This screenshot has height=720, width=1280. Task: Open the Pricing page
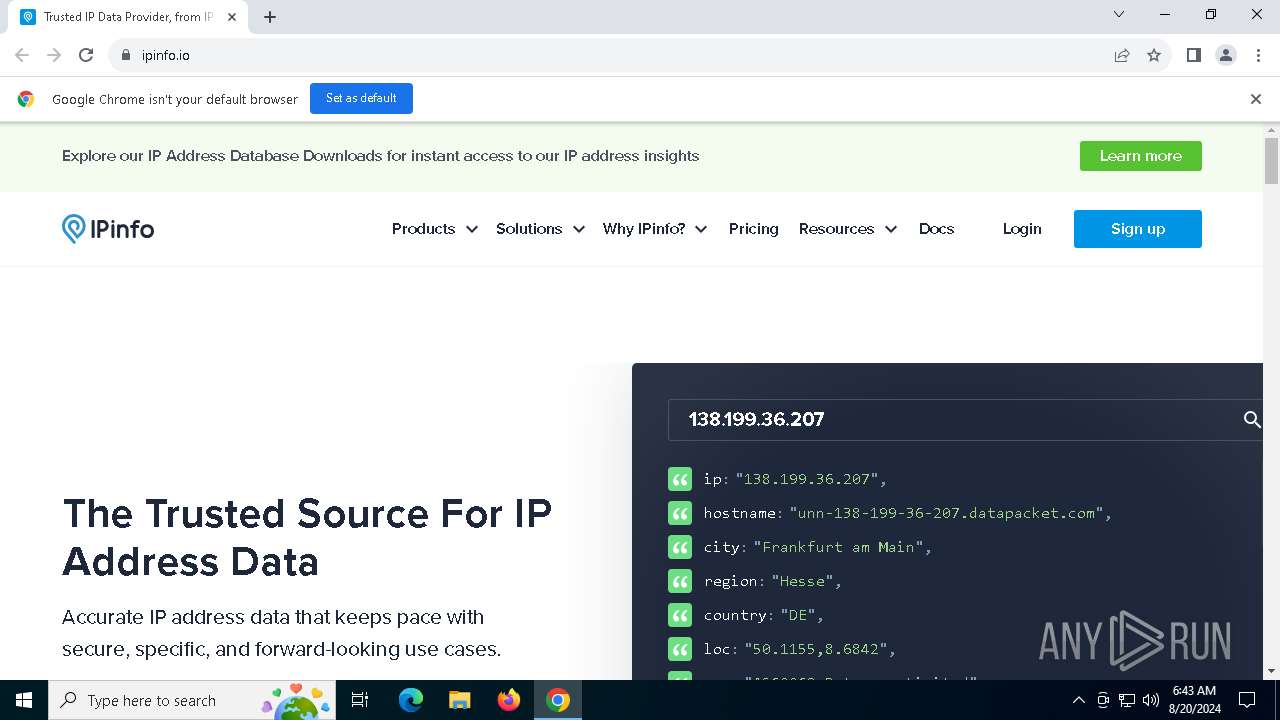(754, 229)
